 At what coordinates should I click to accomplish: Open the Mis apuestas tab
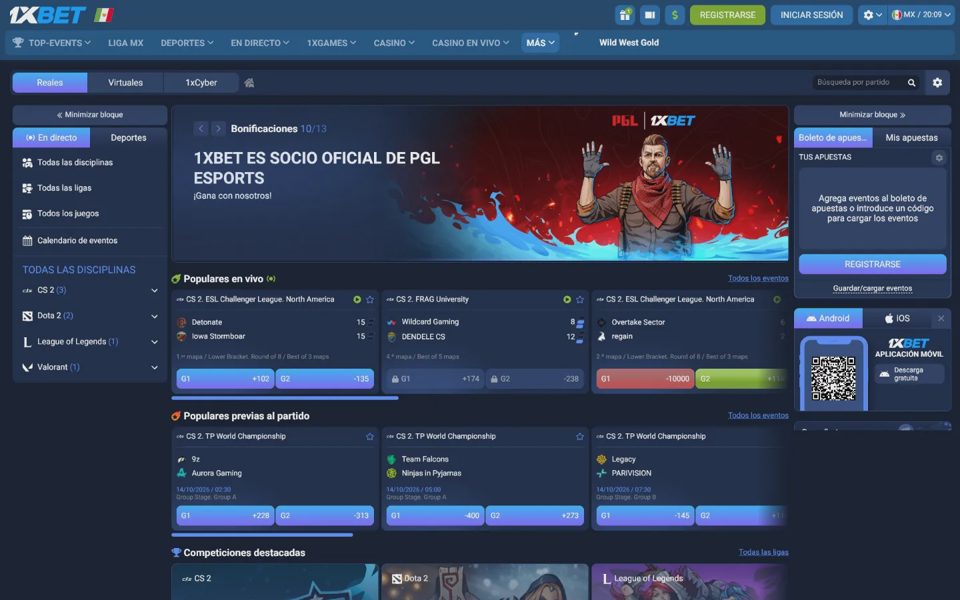(x=911, y=138)
